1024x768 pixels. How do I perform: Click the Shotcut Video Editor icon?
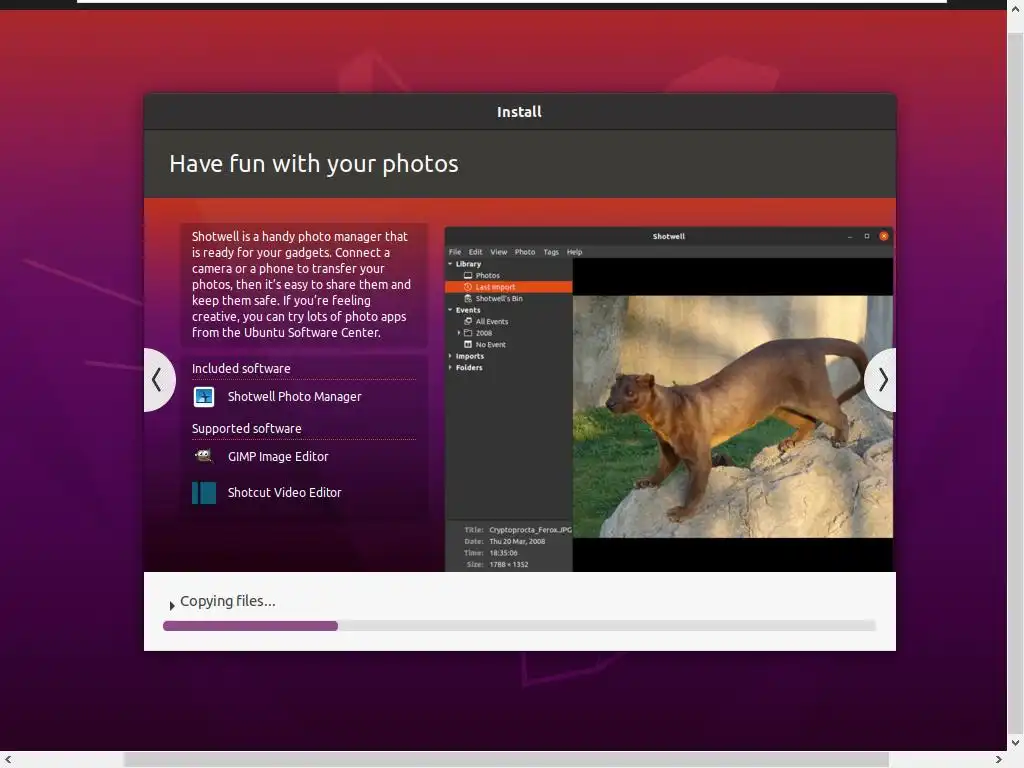(x=204, y=492)
